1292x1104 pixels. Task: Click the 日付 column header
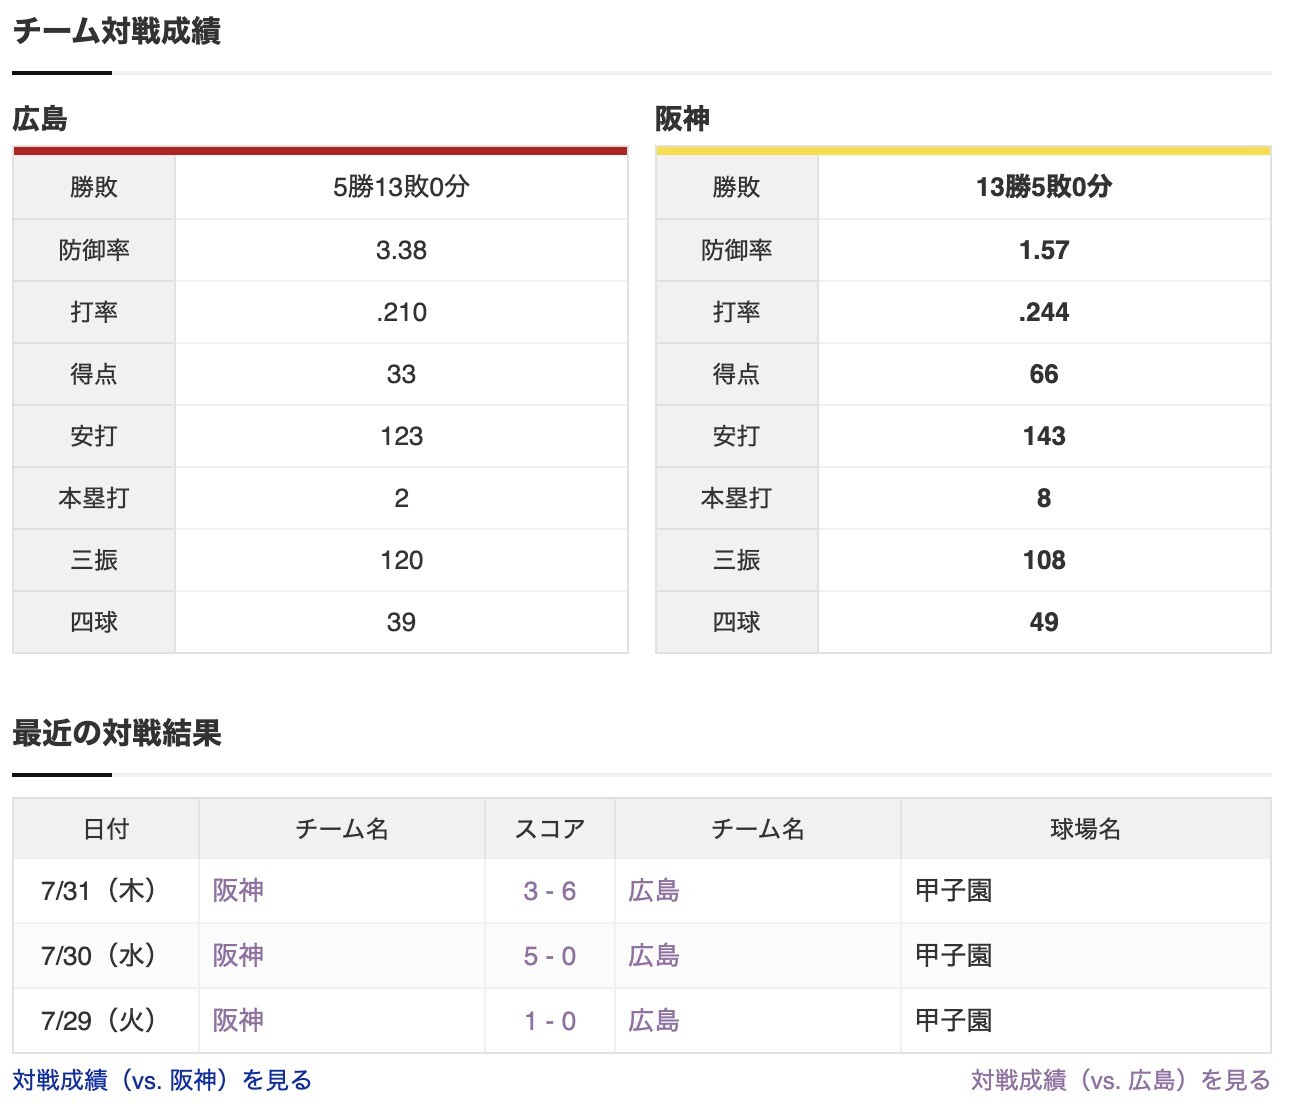coord(104,829)
